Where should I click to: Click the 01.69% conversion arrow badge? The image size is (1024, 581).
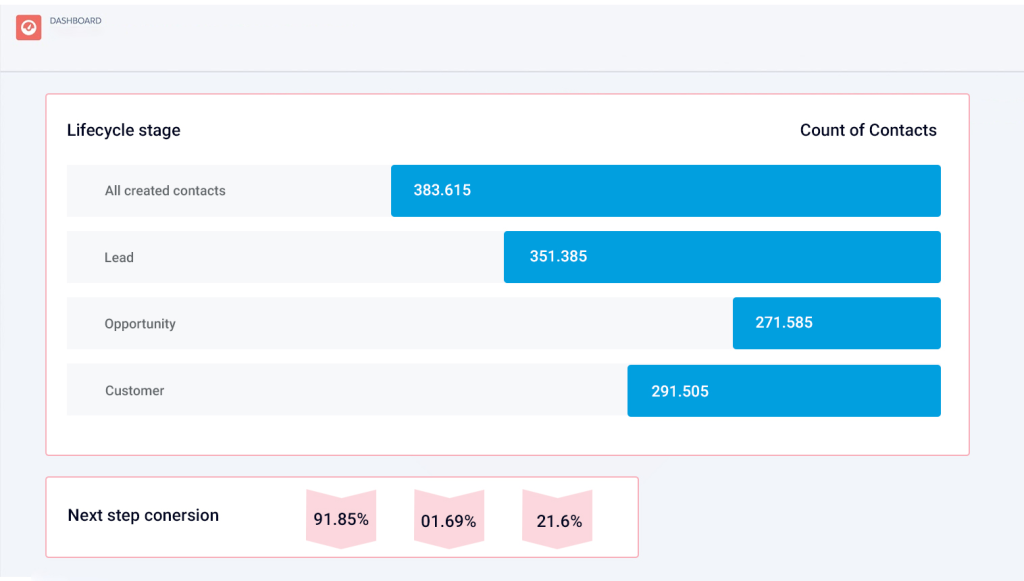tap(449, 519)
